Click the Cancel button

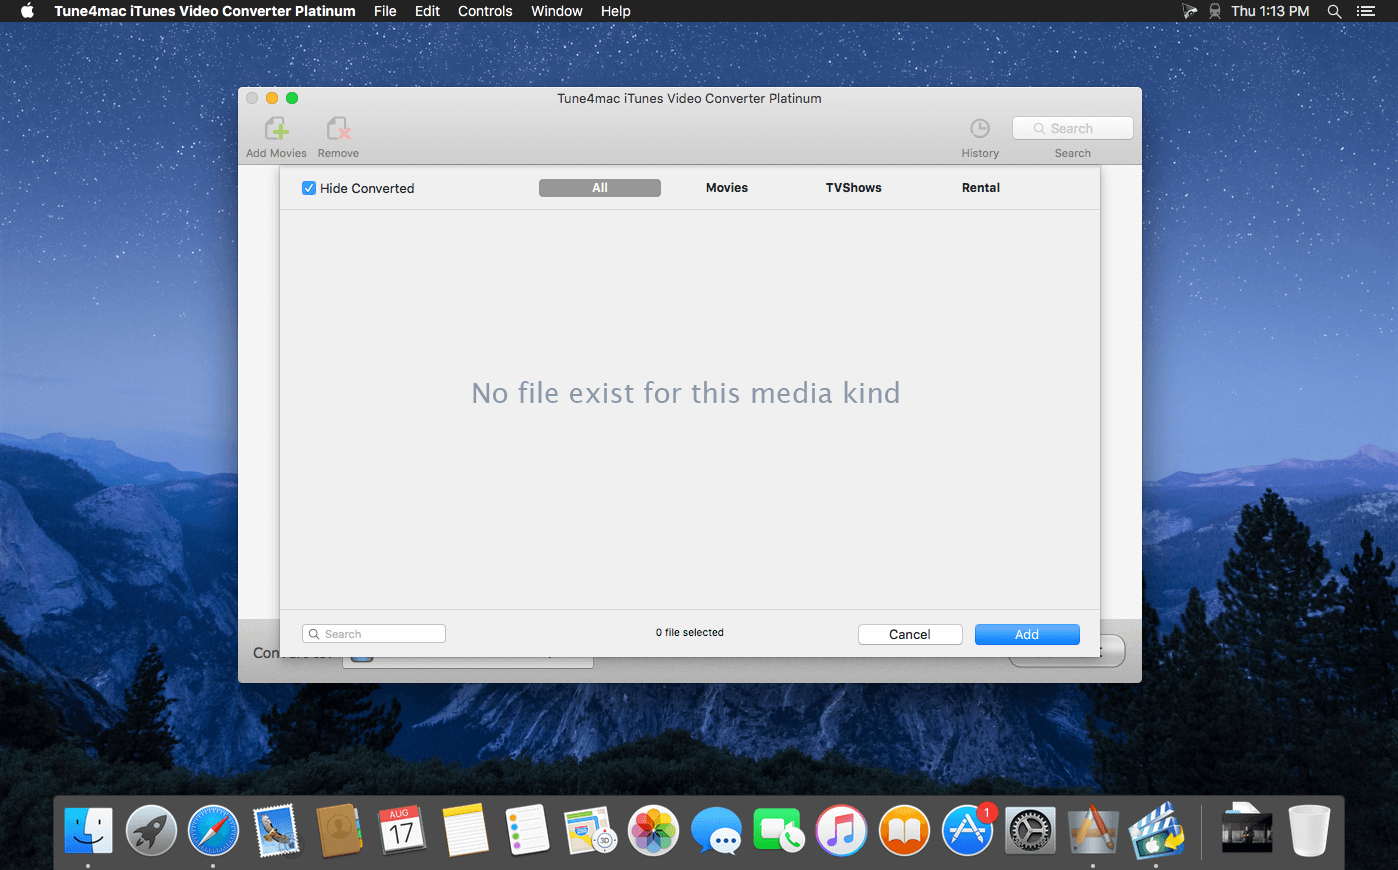coord(910,634)
